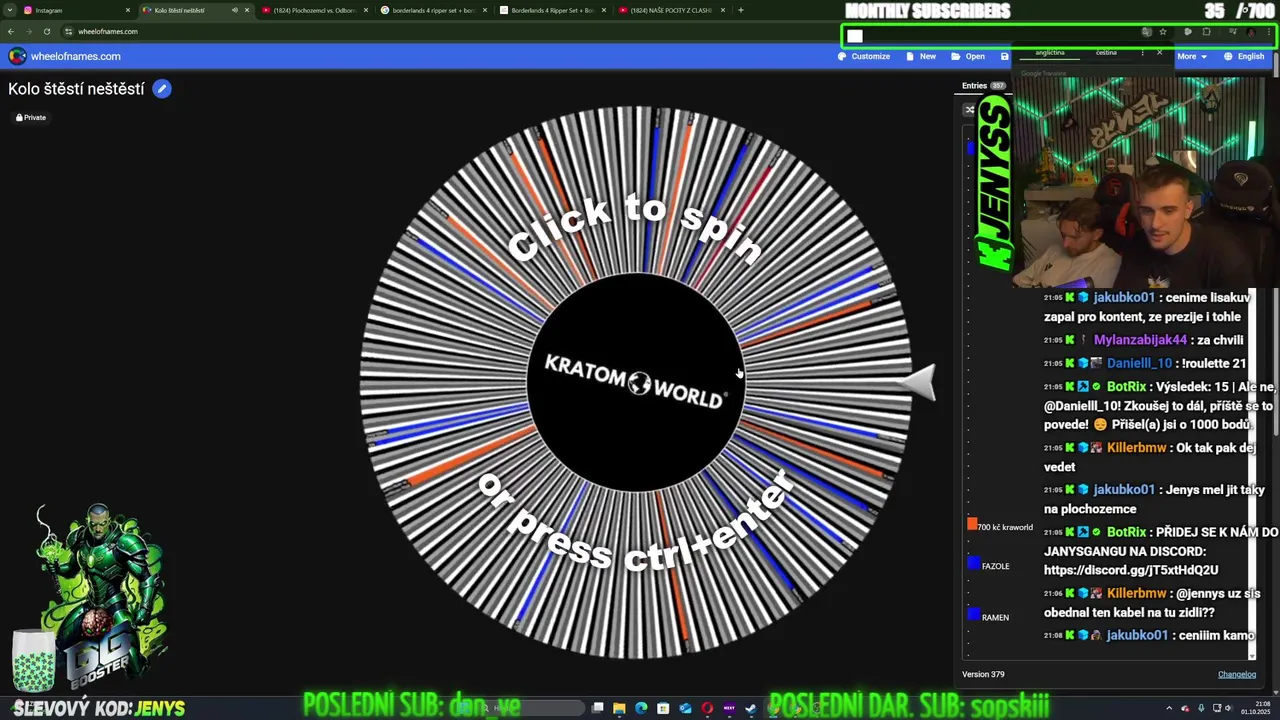
Task: Select the FAZOLE entry text
Action: coord(995,566)
